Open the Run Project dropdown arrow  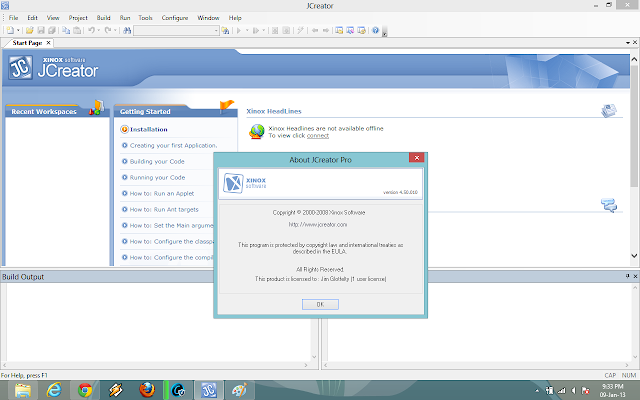(x=247, y=30)
